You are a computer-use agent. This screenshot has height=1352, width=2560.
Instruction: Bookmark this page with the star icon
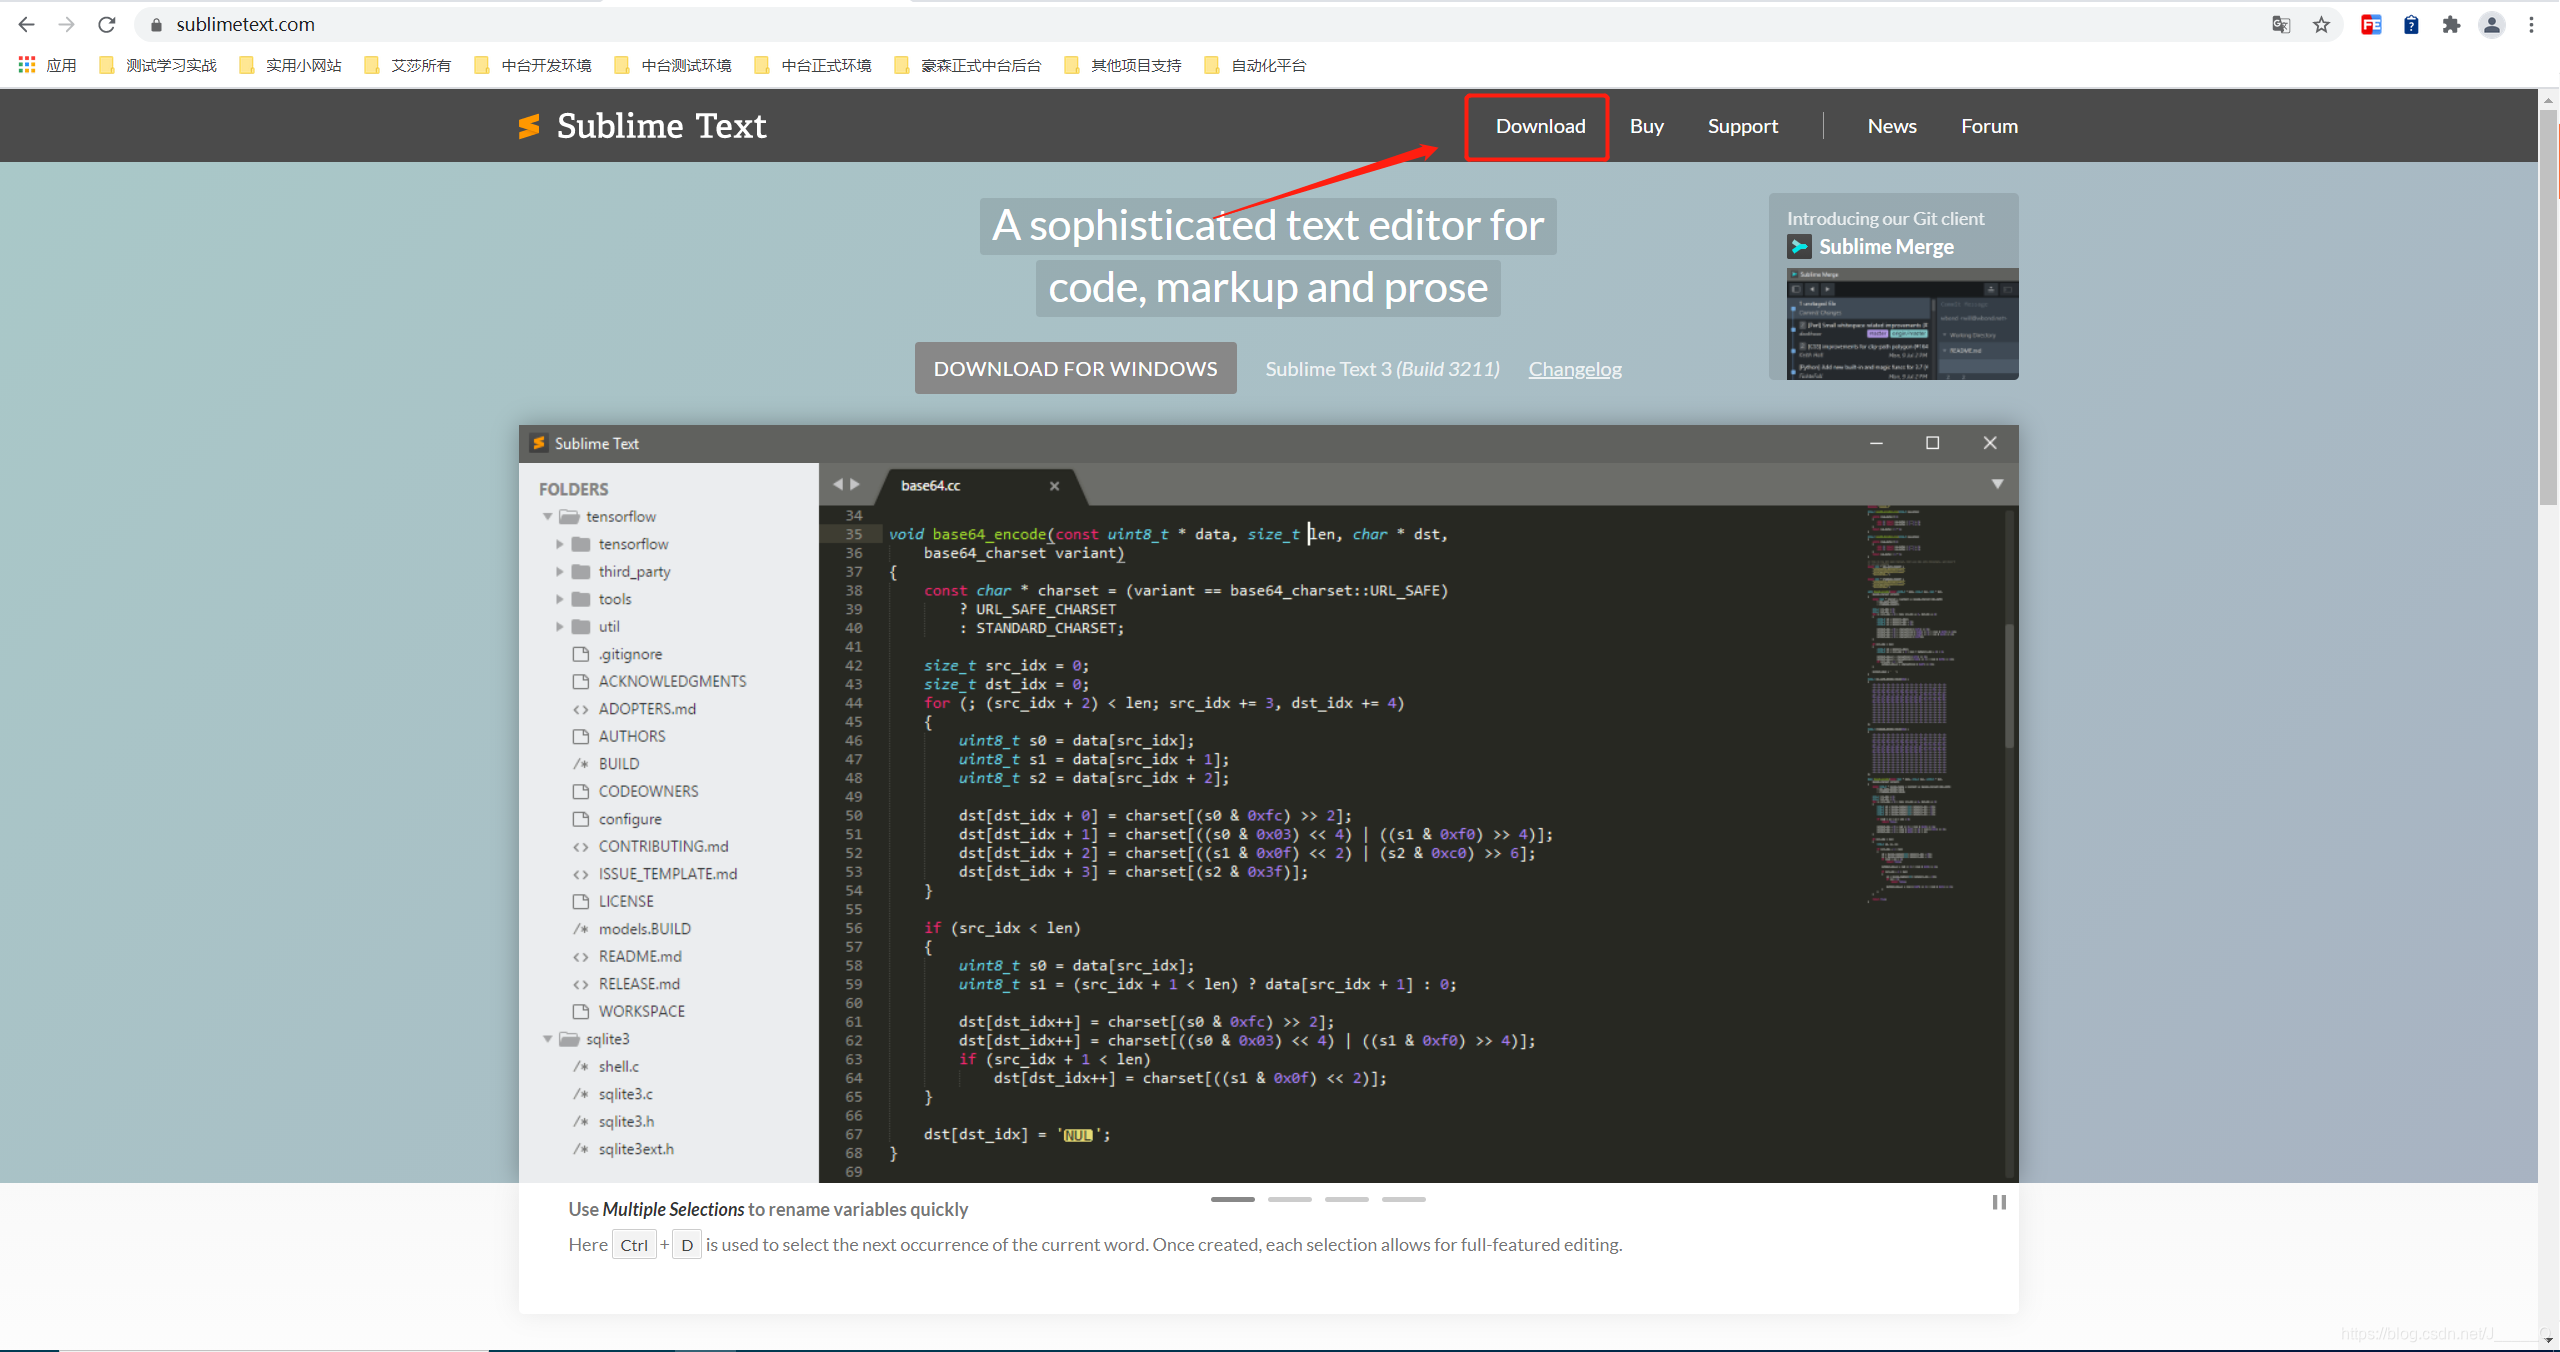tap(2321, 25)
